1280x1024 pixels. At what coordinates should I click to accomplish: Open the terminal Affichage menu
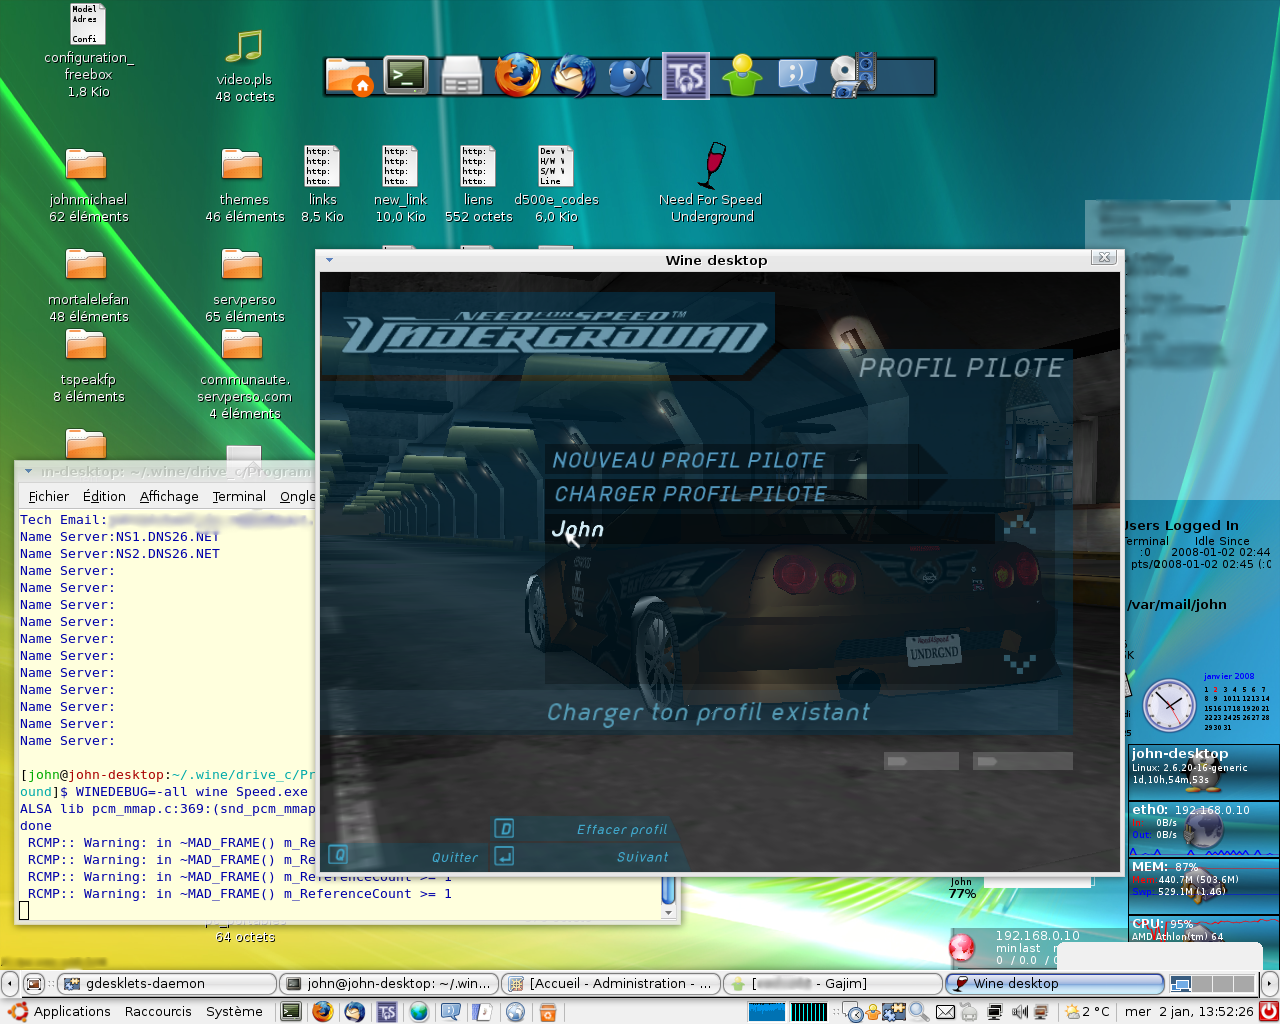169,496
